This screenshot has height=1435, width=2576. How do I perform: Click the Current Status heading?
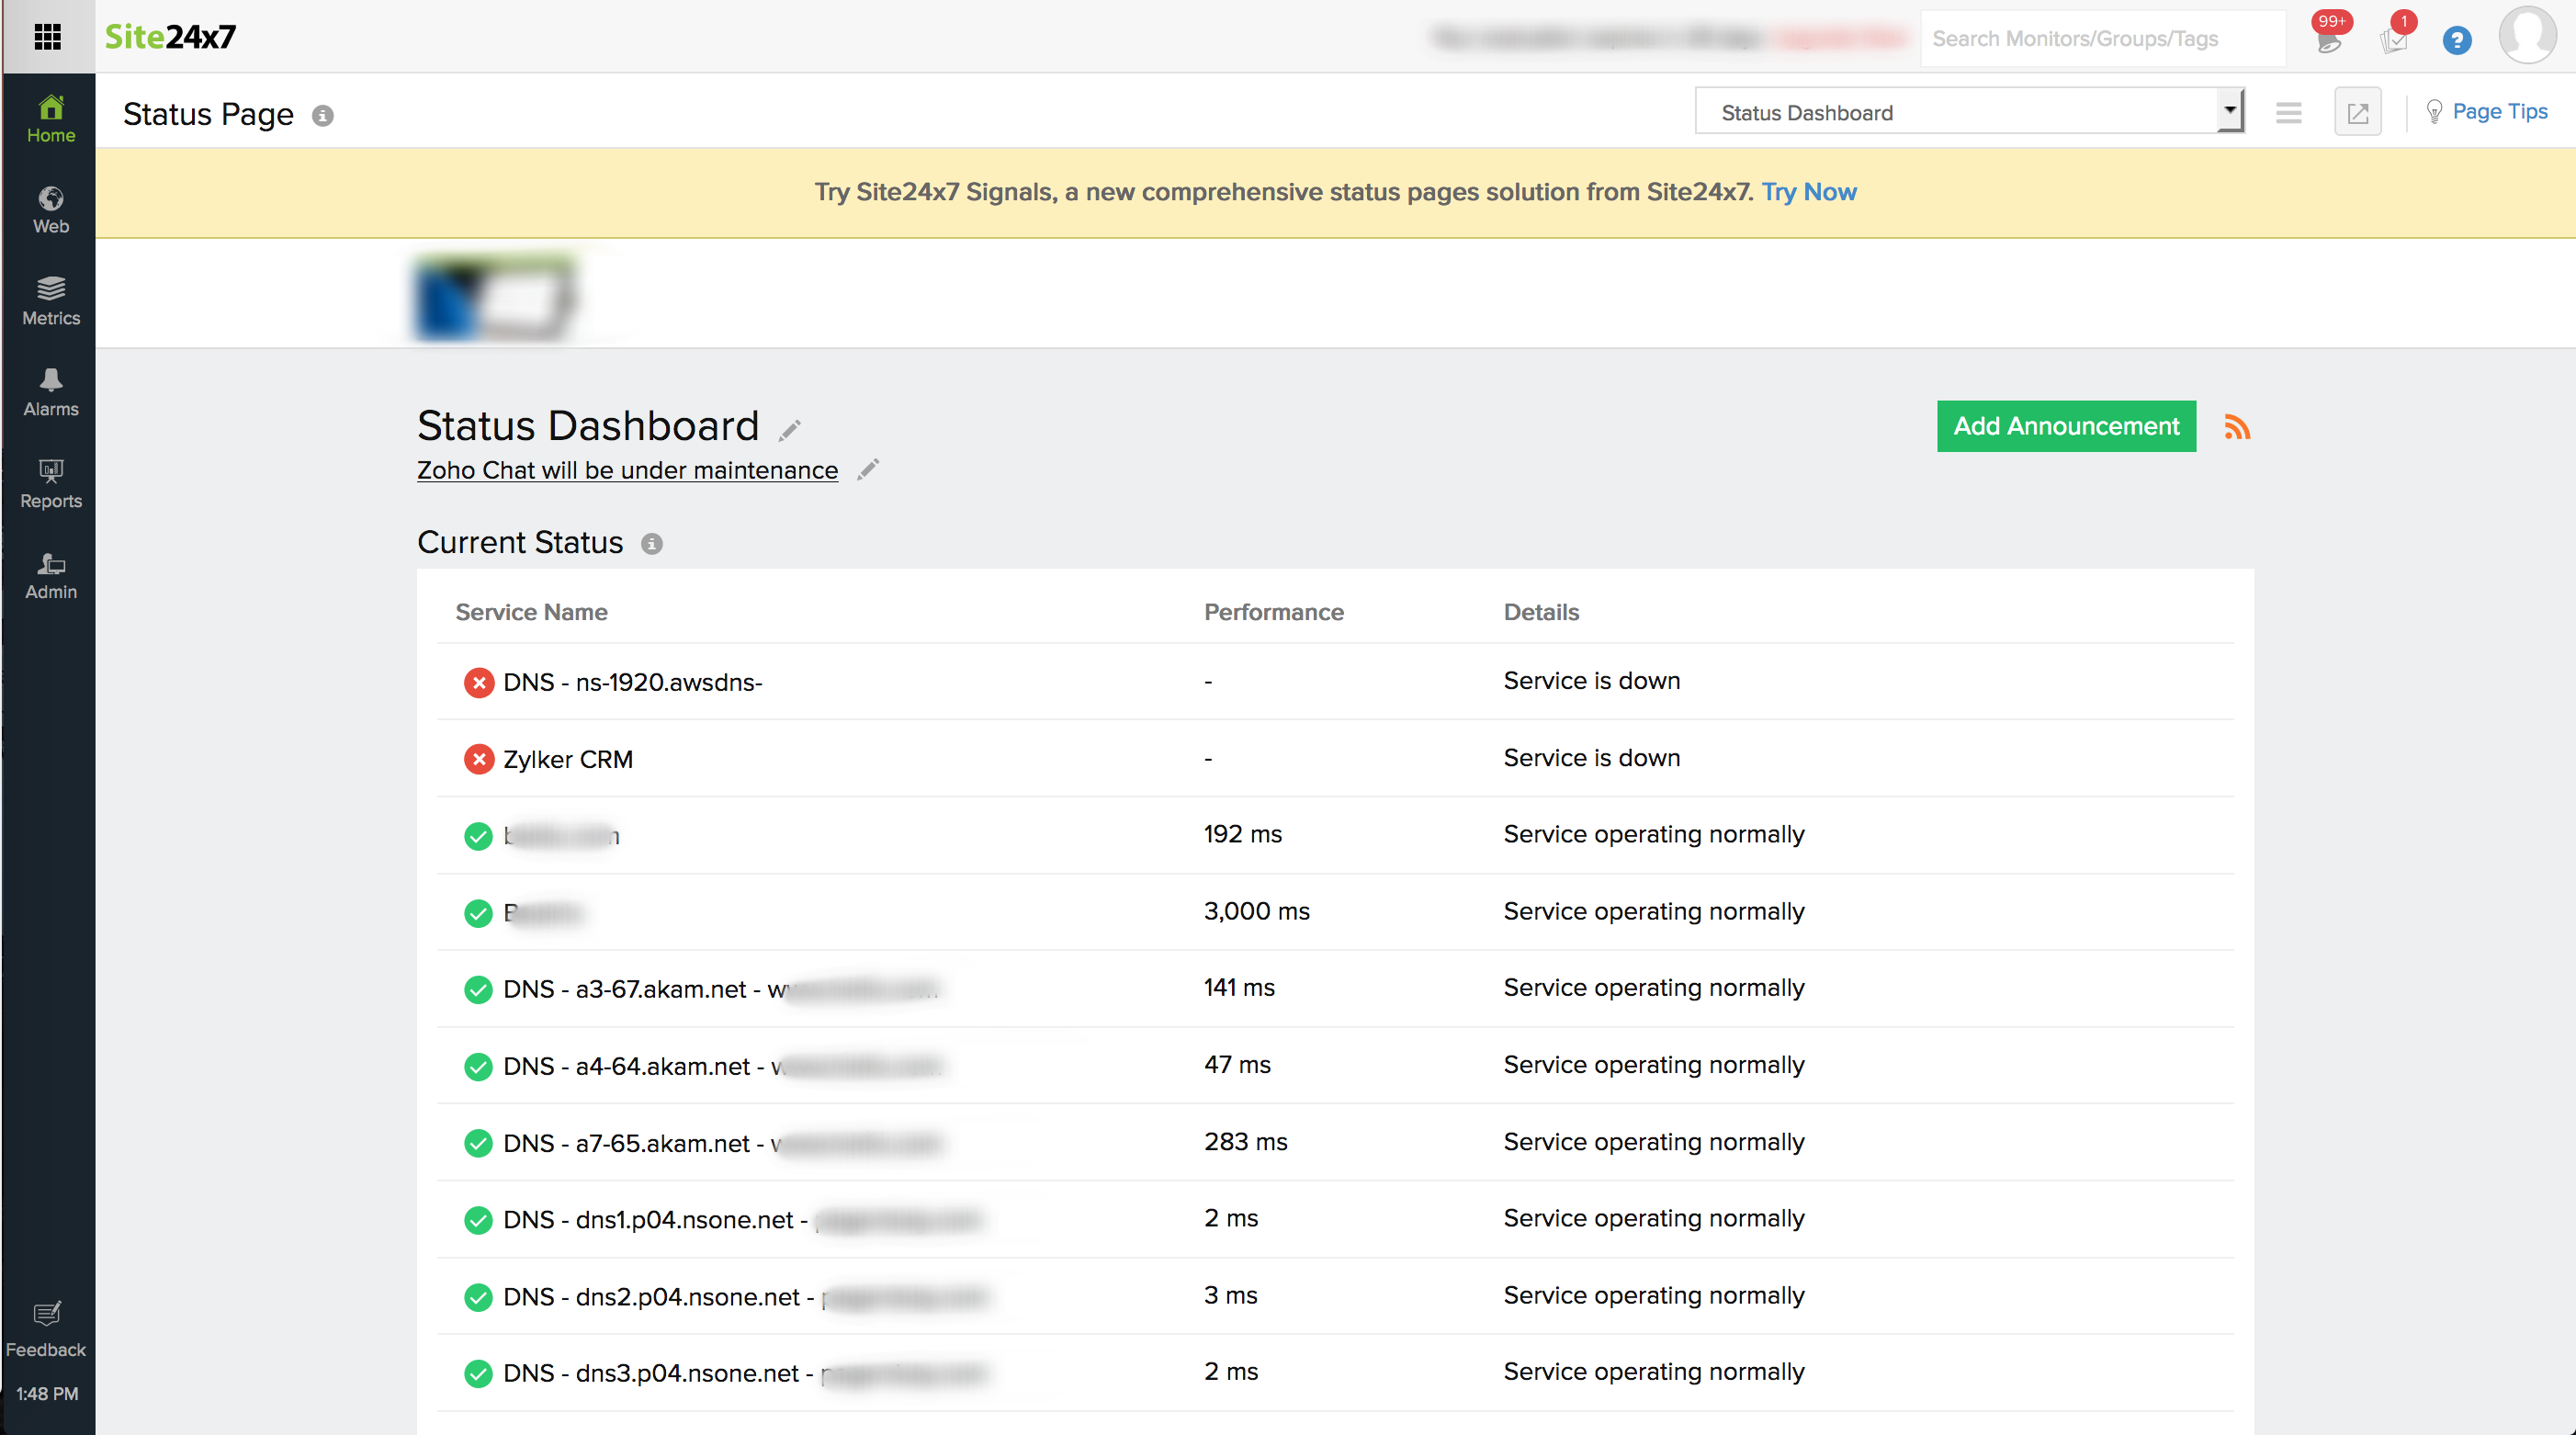click(x=520, y=543)
